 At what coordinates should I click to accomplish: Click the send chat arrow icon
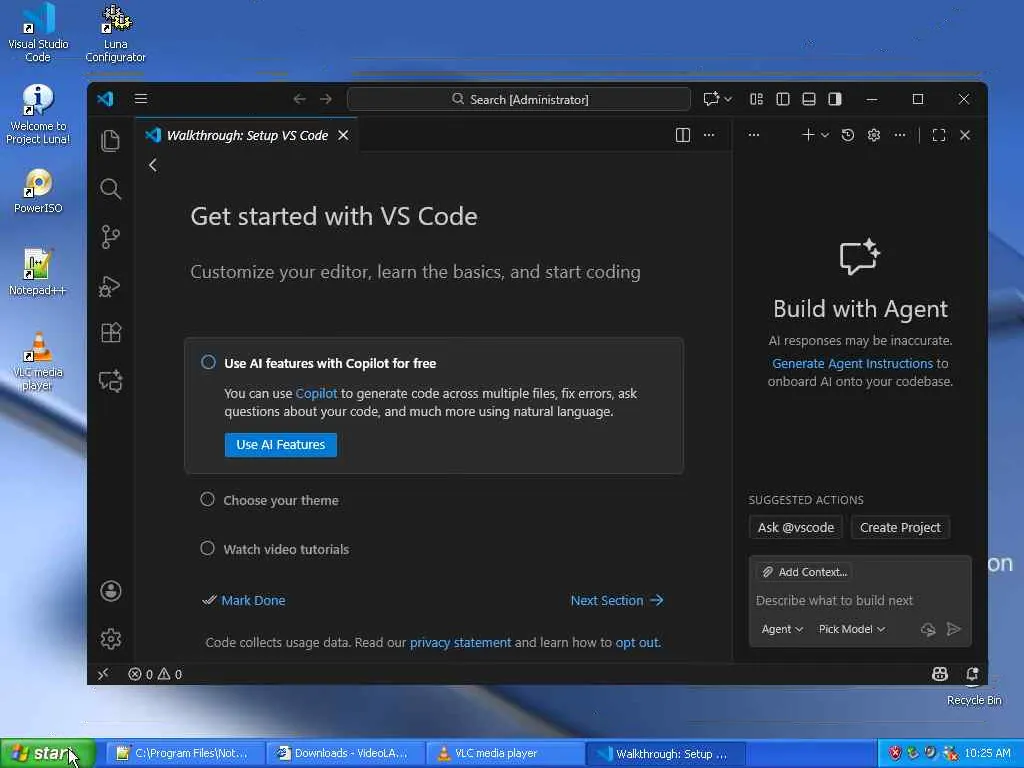pyautogui.click(x=953, y=629)
